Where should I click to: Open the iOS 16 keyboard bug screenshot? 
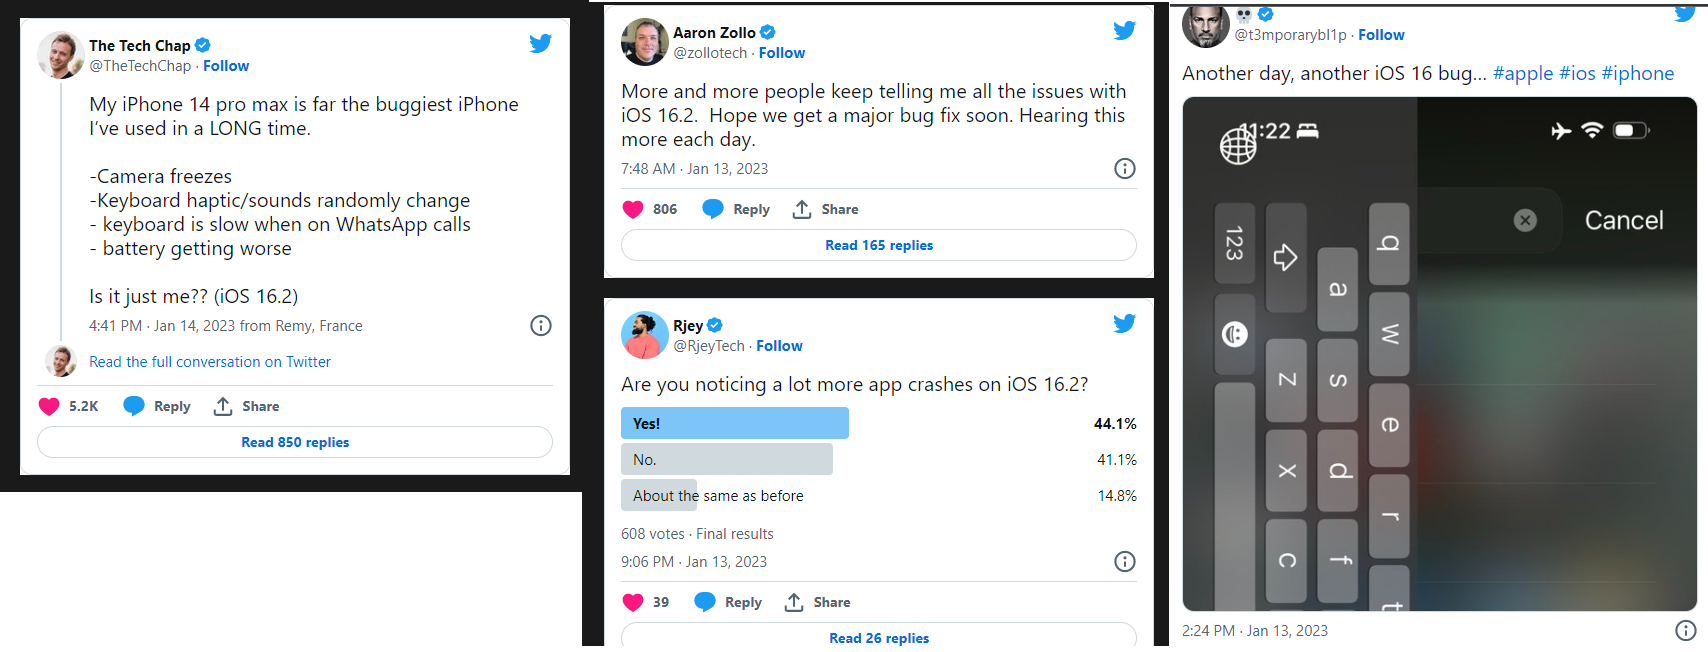tap(1439, 354)
